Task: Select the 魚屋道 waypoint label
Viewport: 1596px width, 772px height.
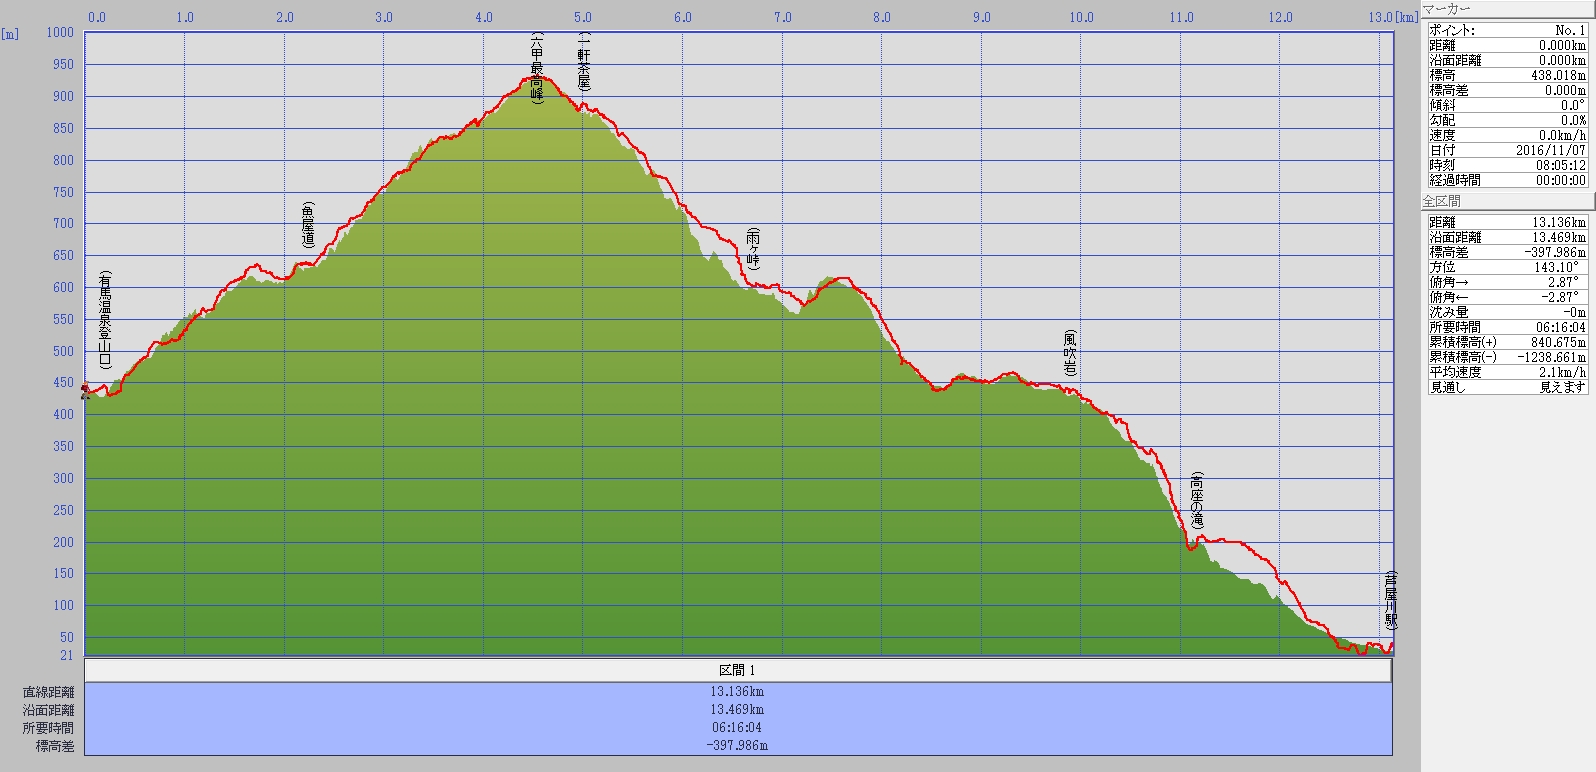Action: (307, 225)
